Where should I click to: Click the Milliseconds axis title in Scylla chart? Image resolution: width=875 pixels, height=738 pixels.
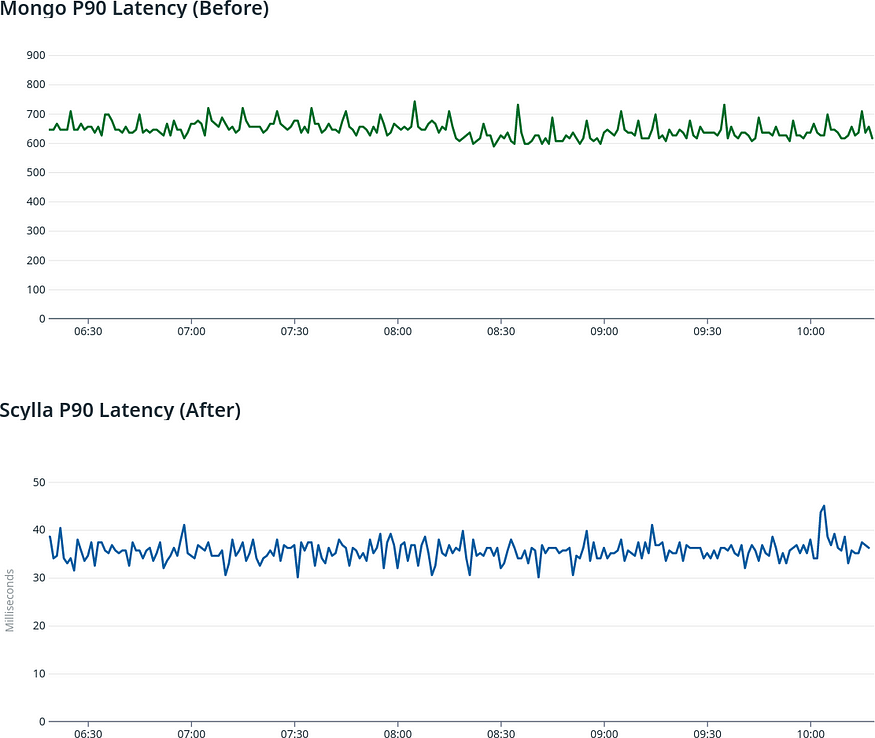(x=9, y=601)
